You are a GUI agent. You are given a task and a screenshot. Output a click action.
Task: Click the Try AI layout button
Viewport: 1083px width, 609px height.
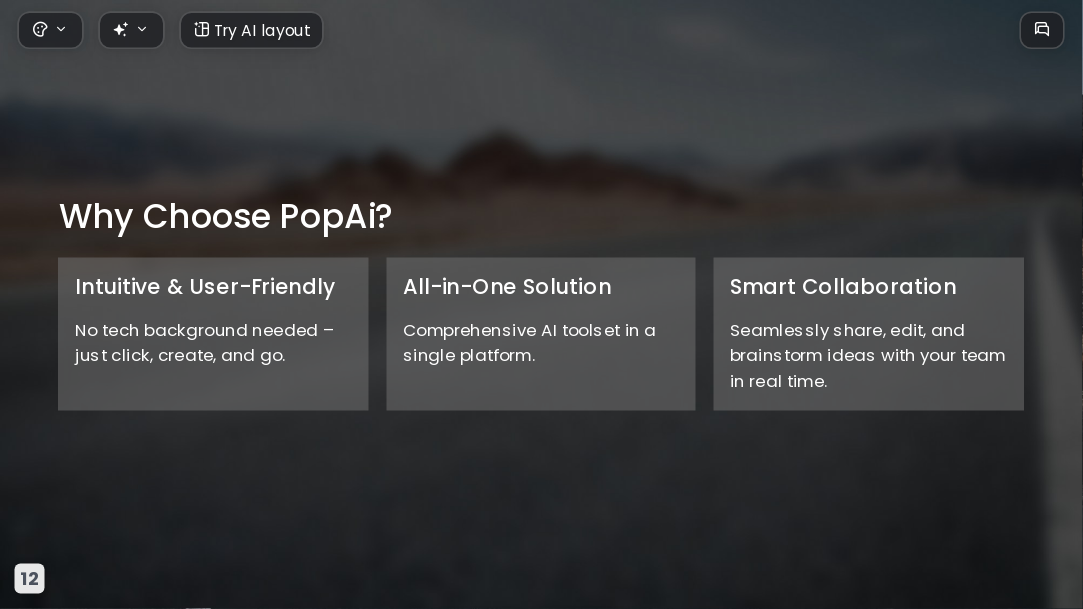point(251,30)
